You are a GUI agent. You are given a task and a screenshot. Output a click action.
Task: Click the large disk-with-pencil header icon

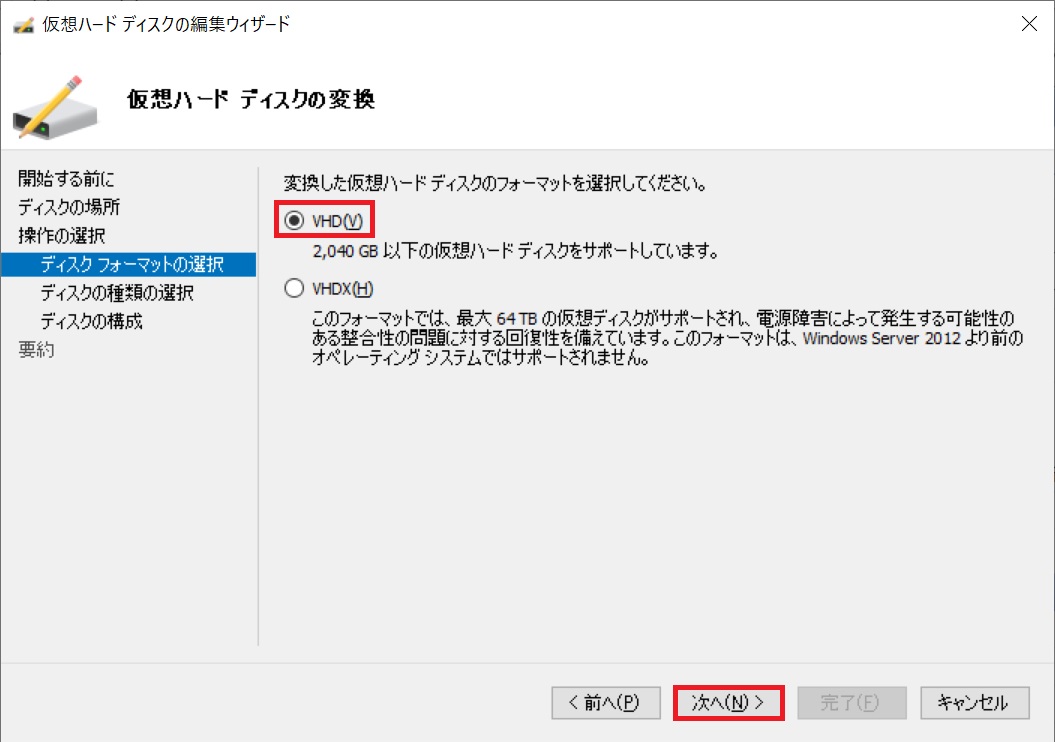coord(55,108)
